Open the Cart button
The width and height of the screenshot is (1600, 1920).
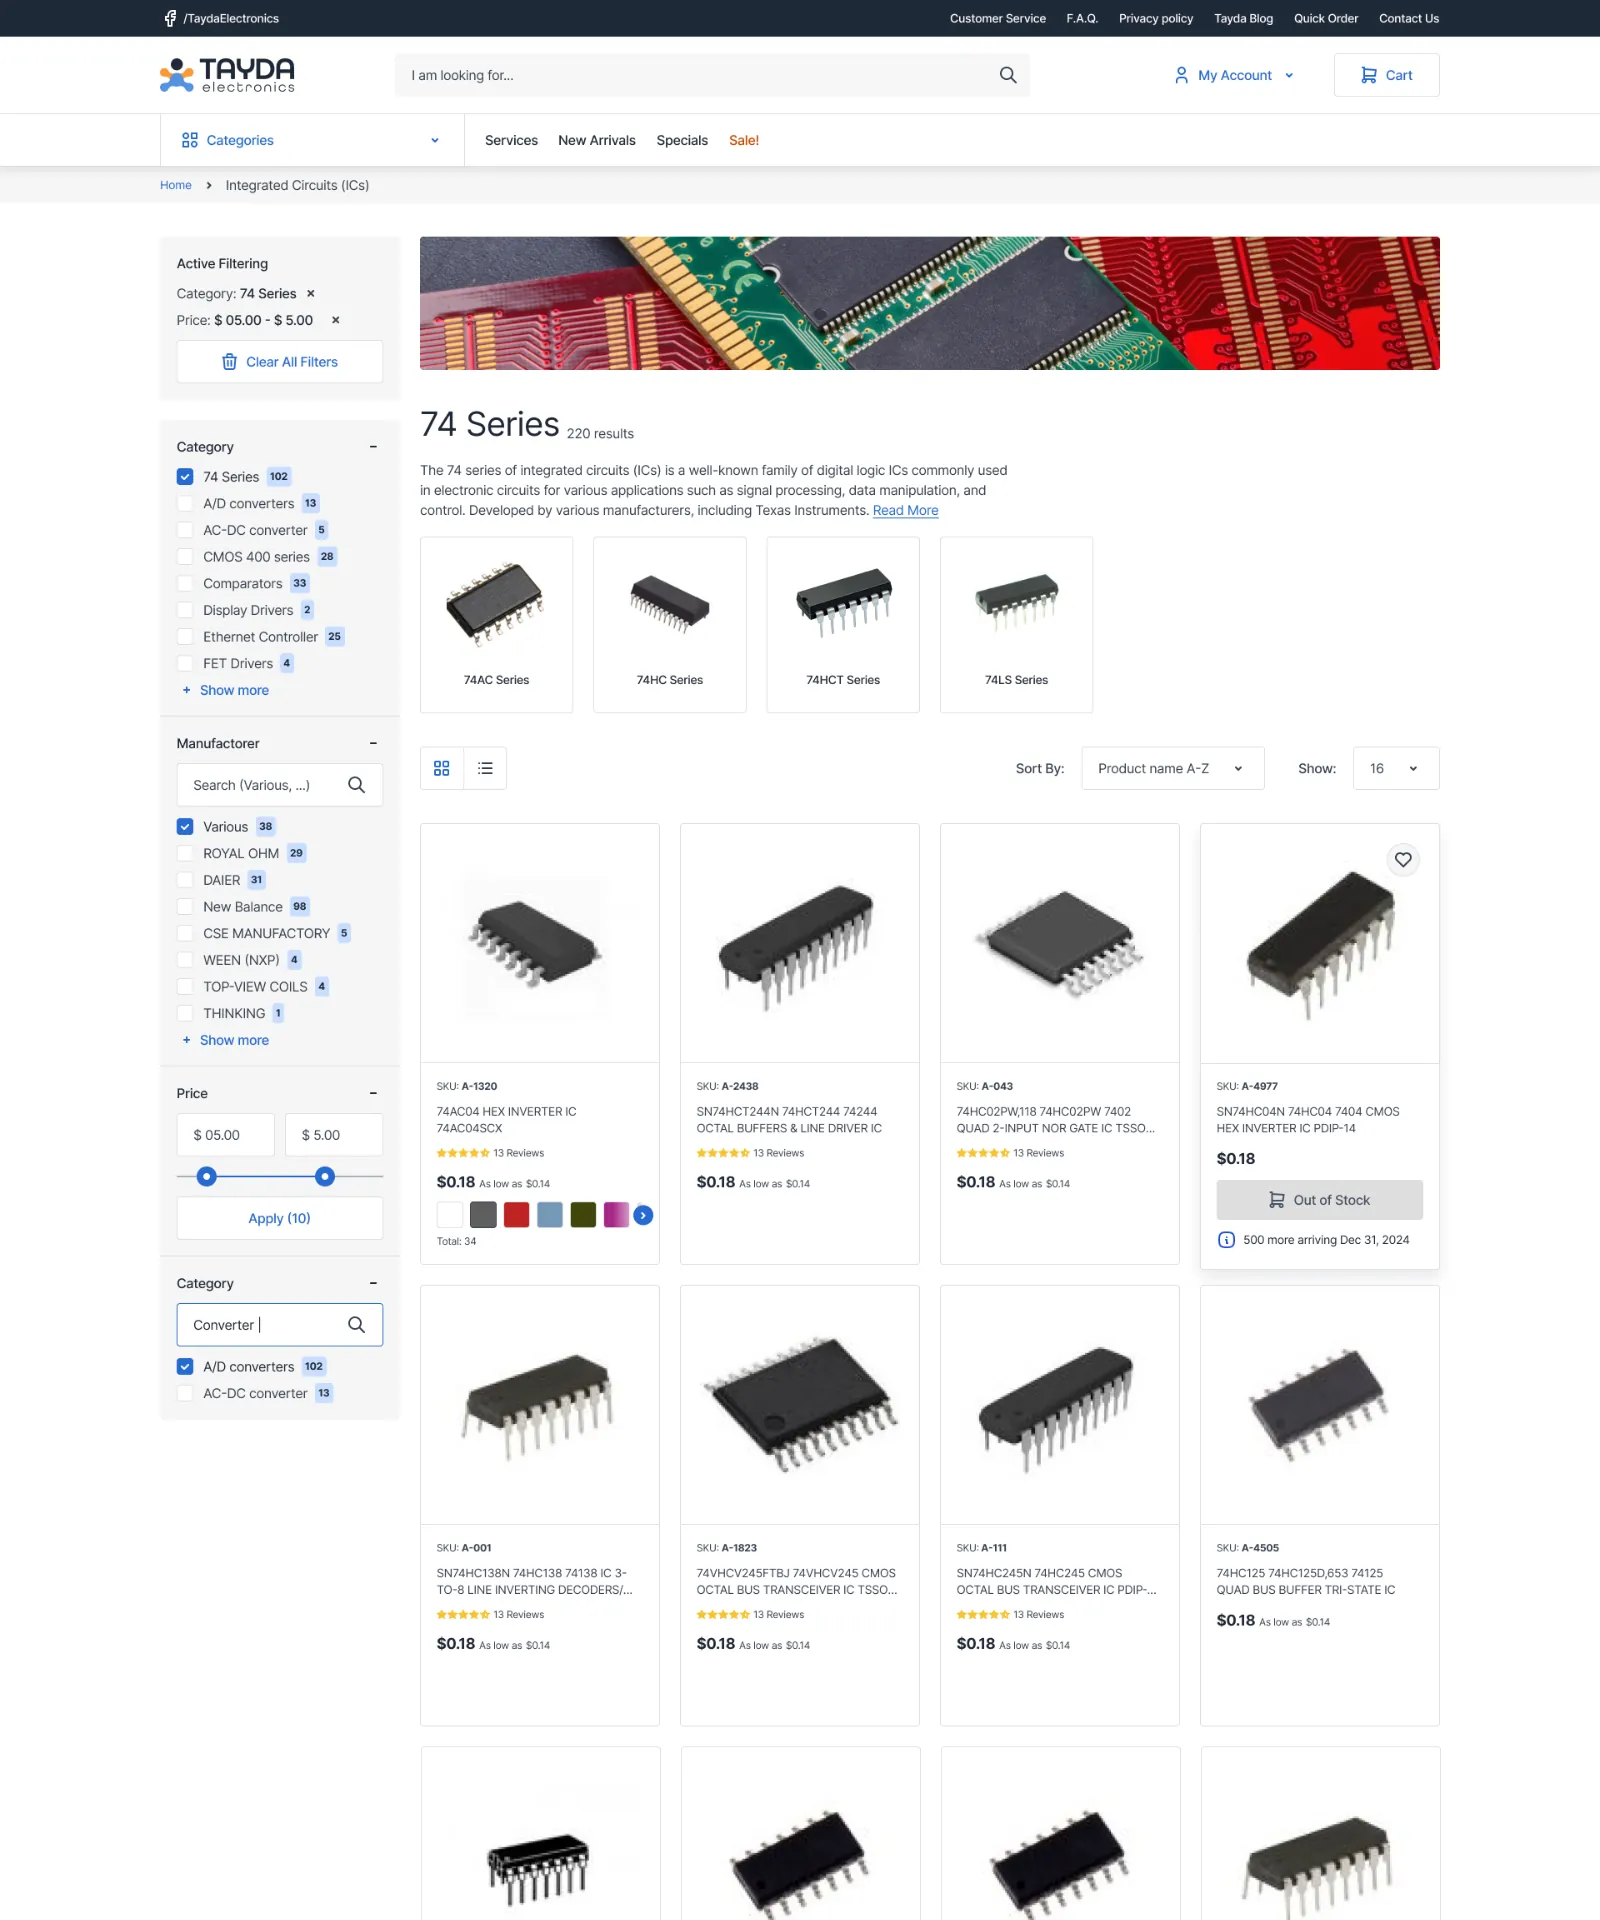[1386, 75]
